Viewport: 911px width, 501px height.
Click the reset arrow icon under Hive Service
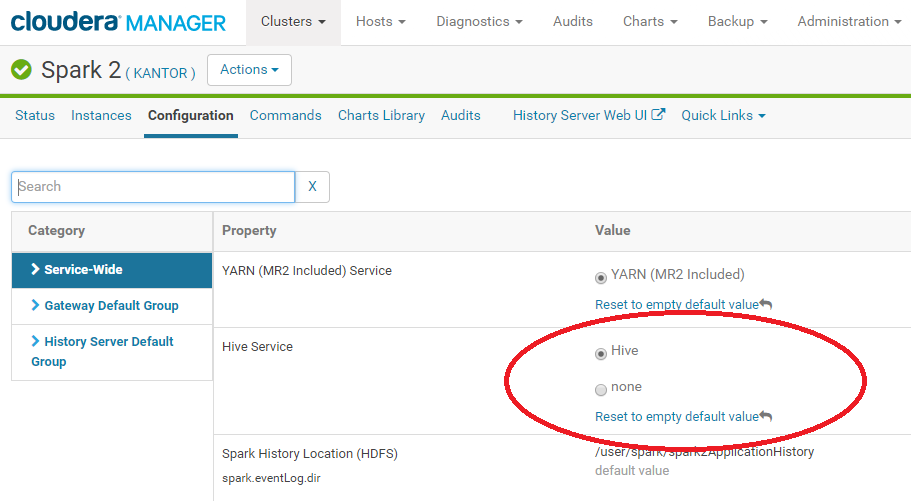[766, 416]
